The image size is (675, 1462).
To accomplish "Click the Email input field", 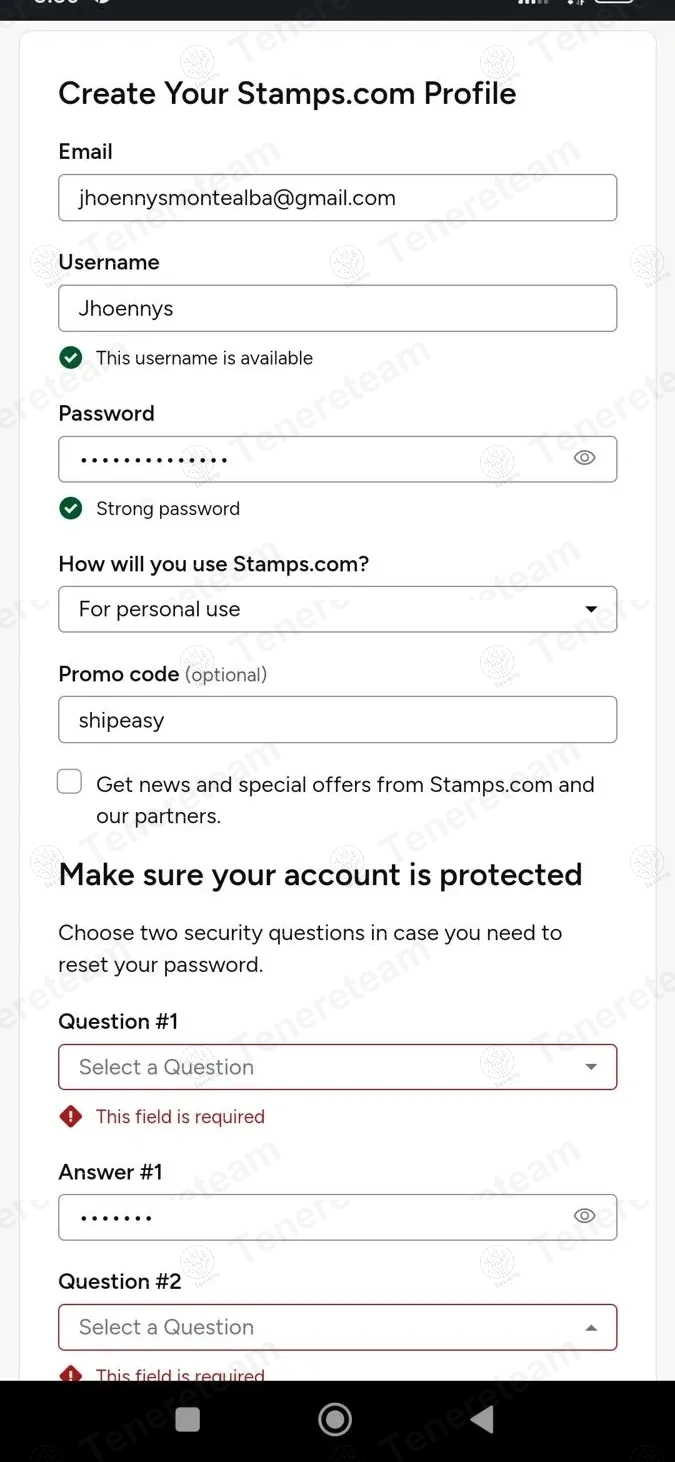I will [x=337, y=198].
